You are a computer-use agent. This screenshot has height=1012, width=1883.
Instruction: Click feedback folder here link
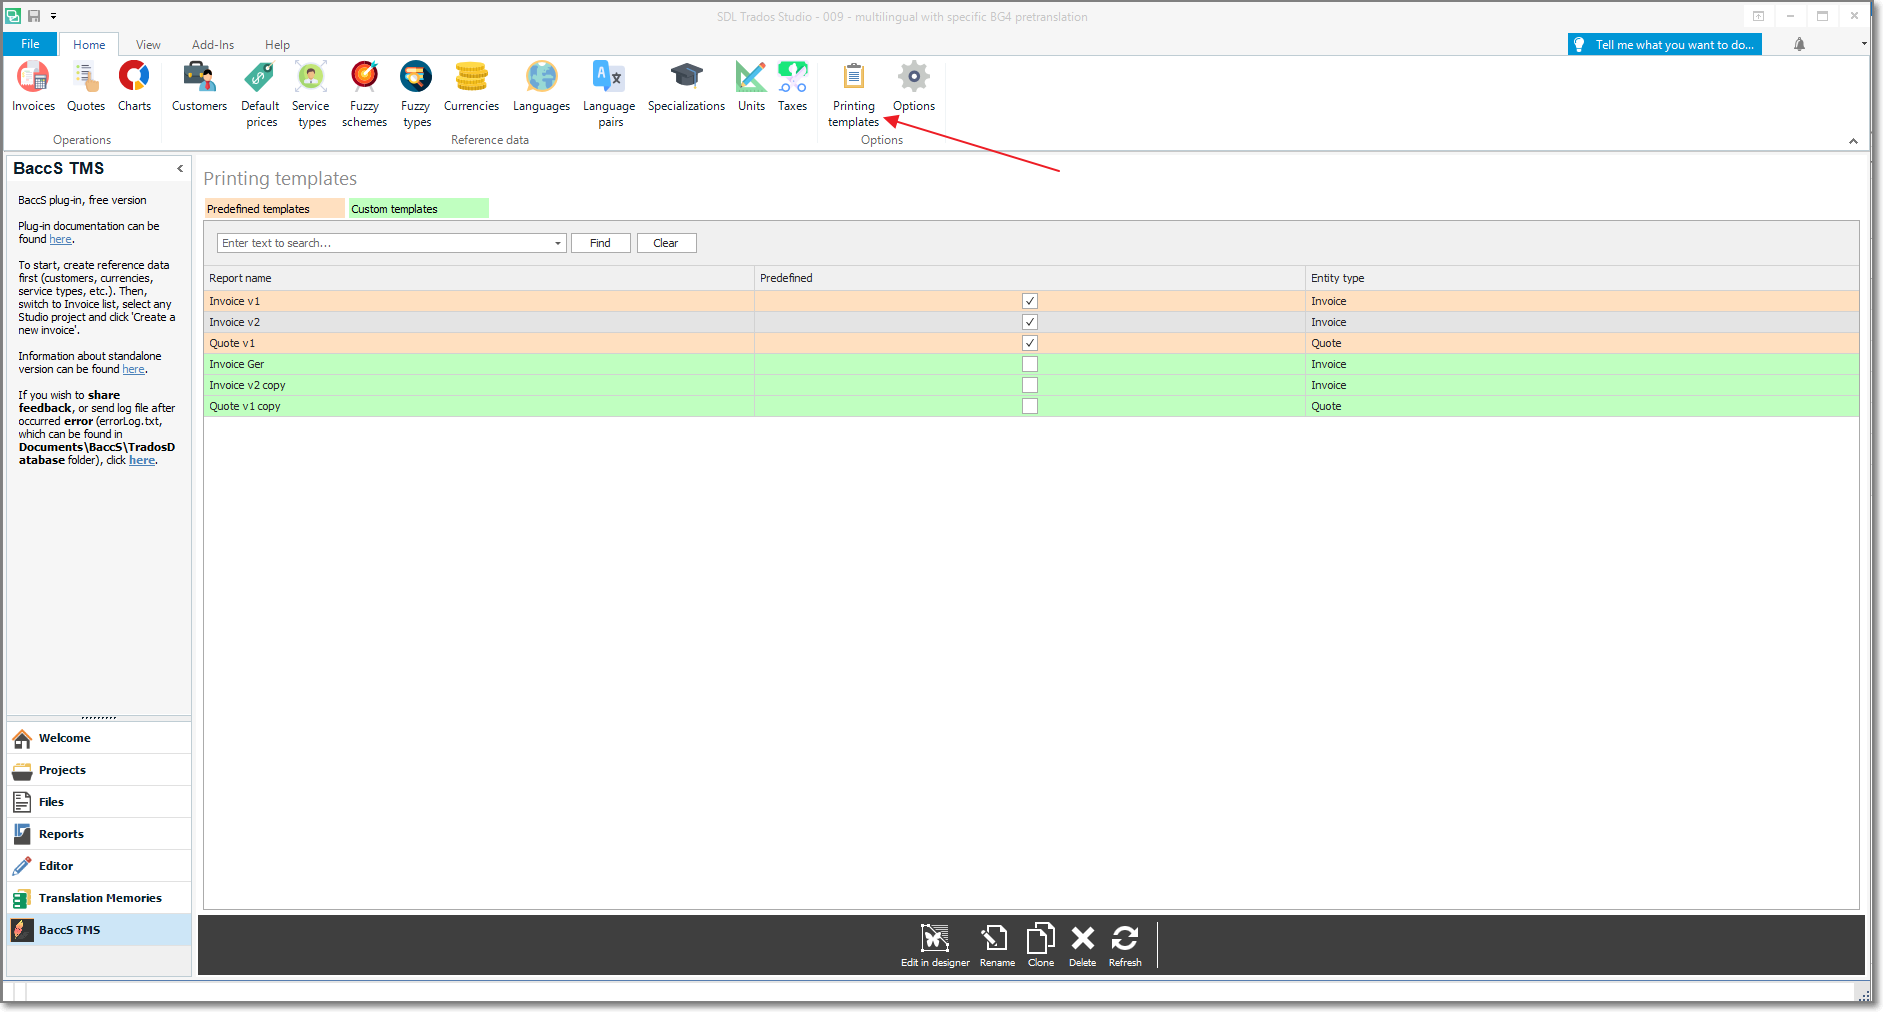(142, 460)
